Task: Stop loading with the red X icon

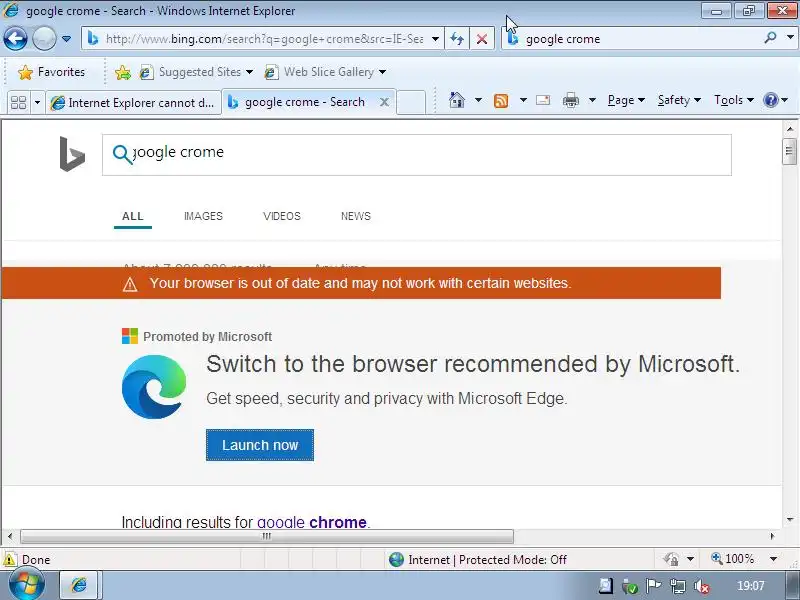Action: tap(482, 39)
